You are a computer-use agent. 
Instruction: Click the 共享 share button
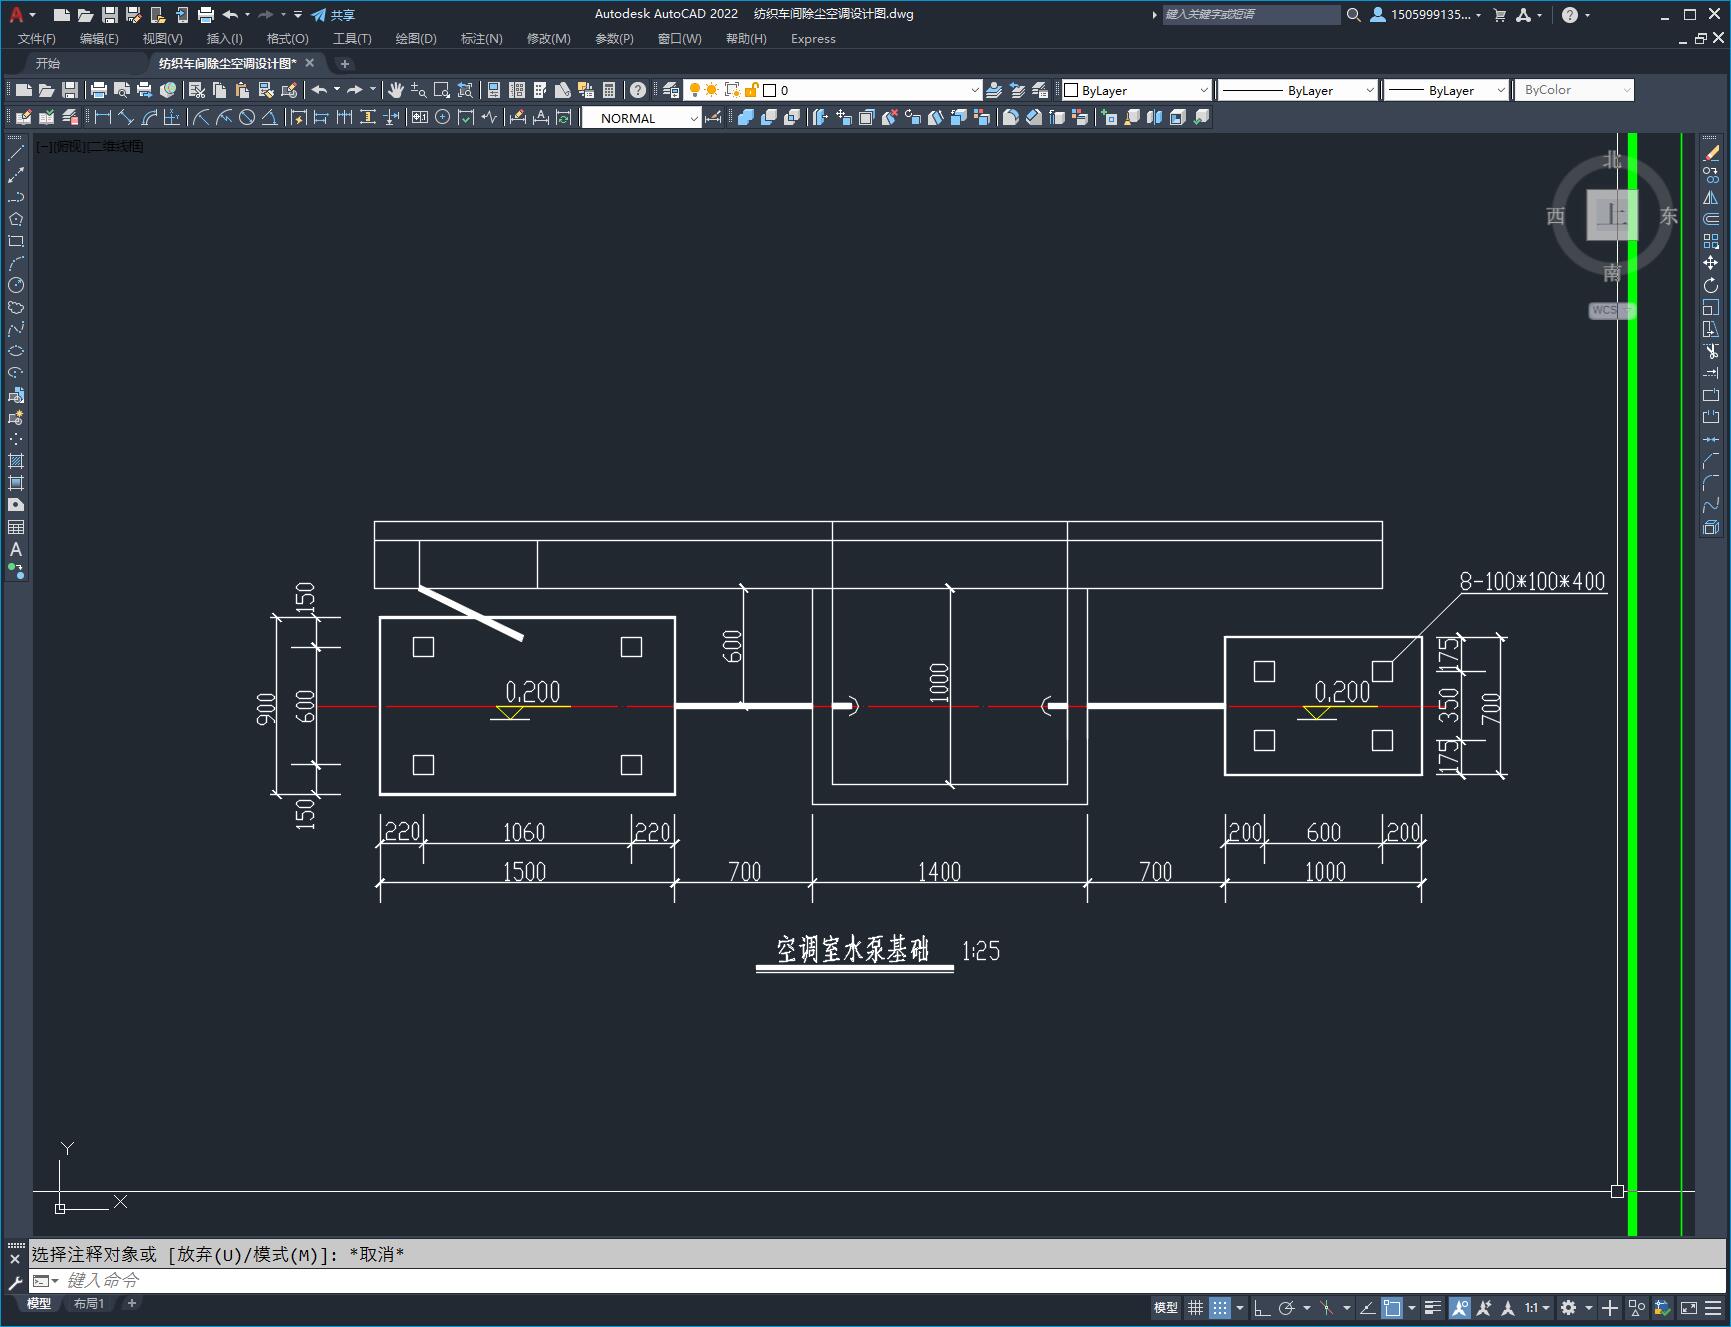pos(333,15)
